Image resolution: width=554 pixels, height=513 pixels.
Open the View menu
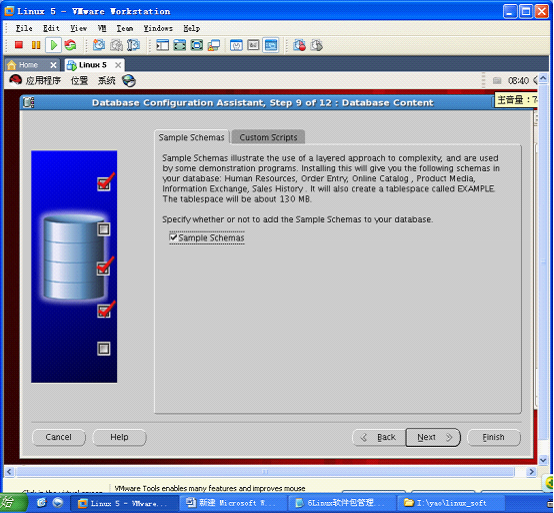(78, 28)
